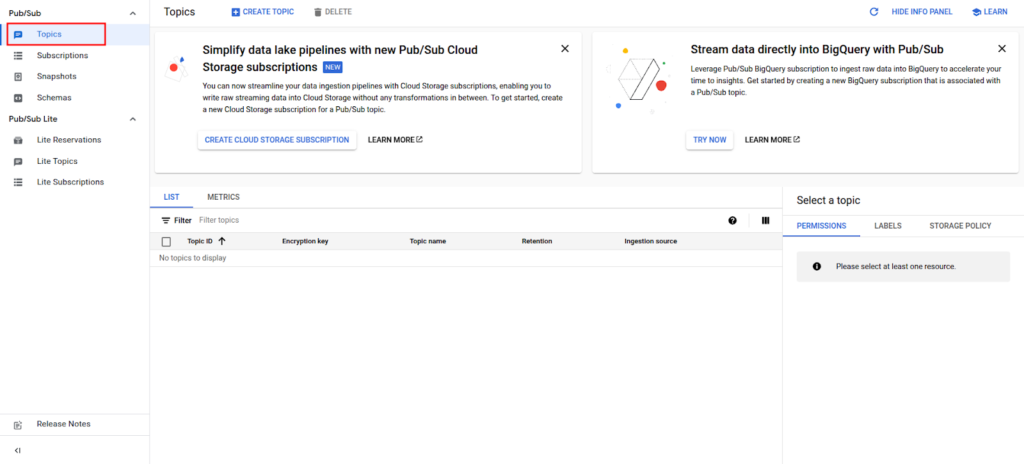Click the Snapshots sidebar icon
Viewport: 1024px width, 464px height.
tap(18, 76)
